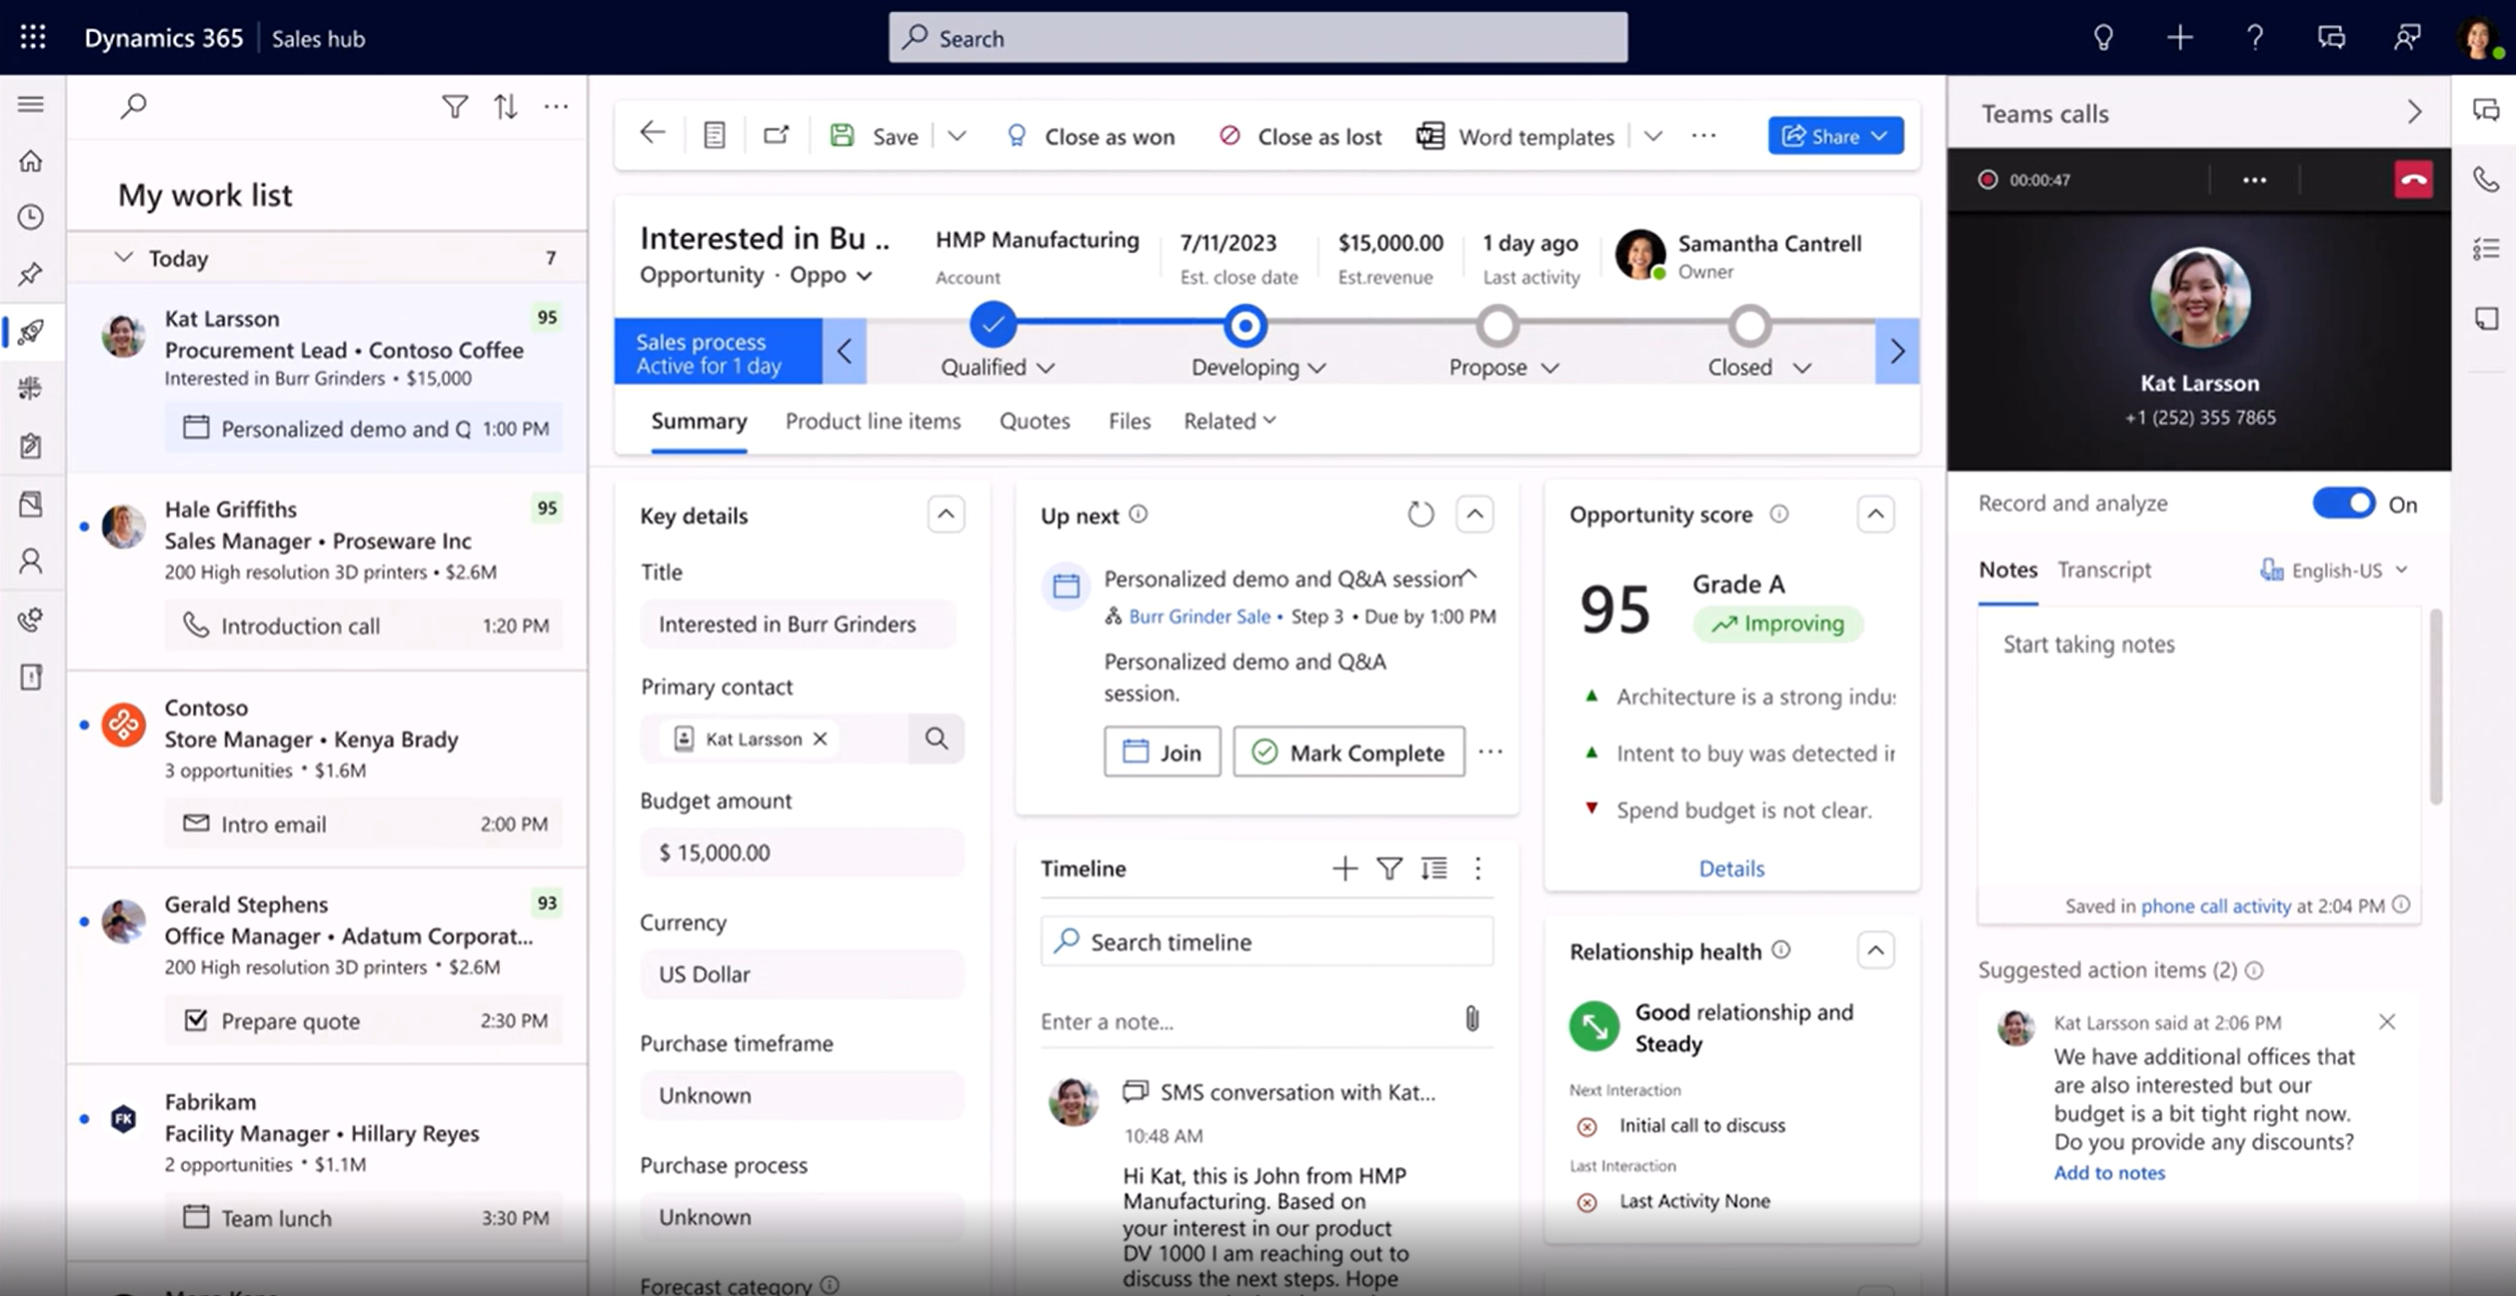Switch to Files tab
Image resolution: width=2516 pixels, height=1296 pixels.
[x=1129, y=421]
